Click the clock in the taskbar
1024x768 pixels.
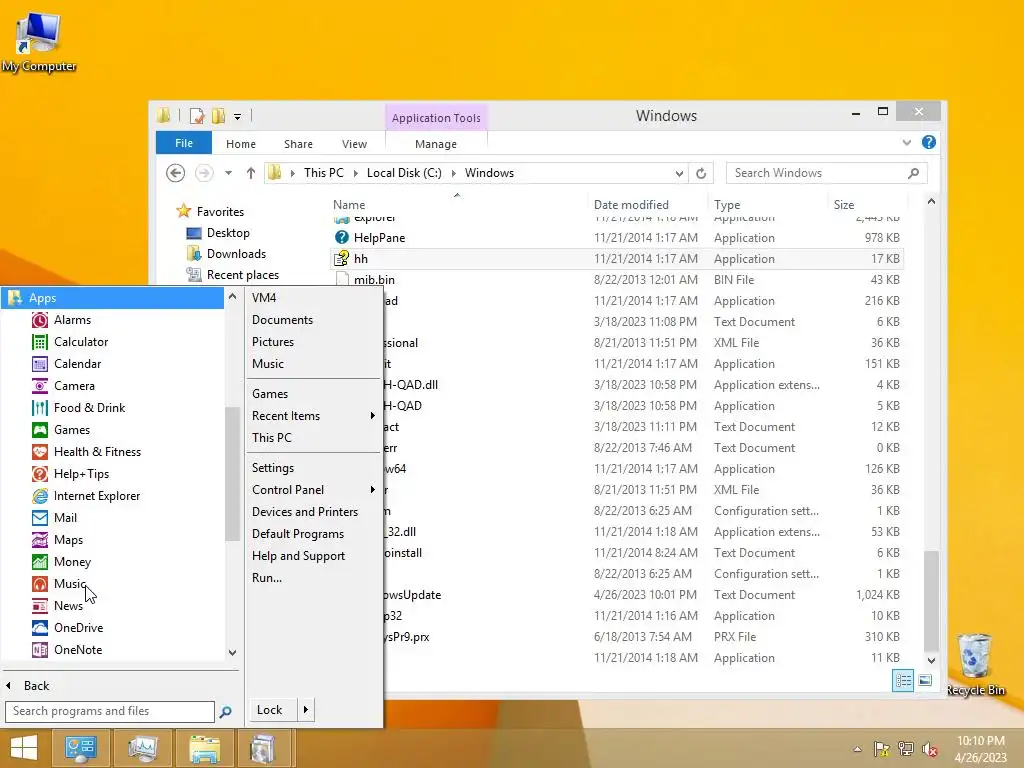coord(980,749)
